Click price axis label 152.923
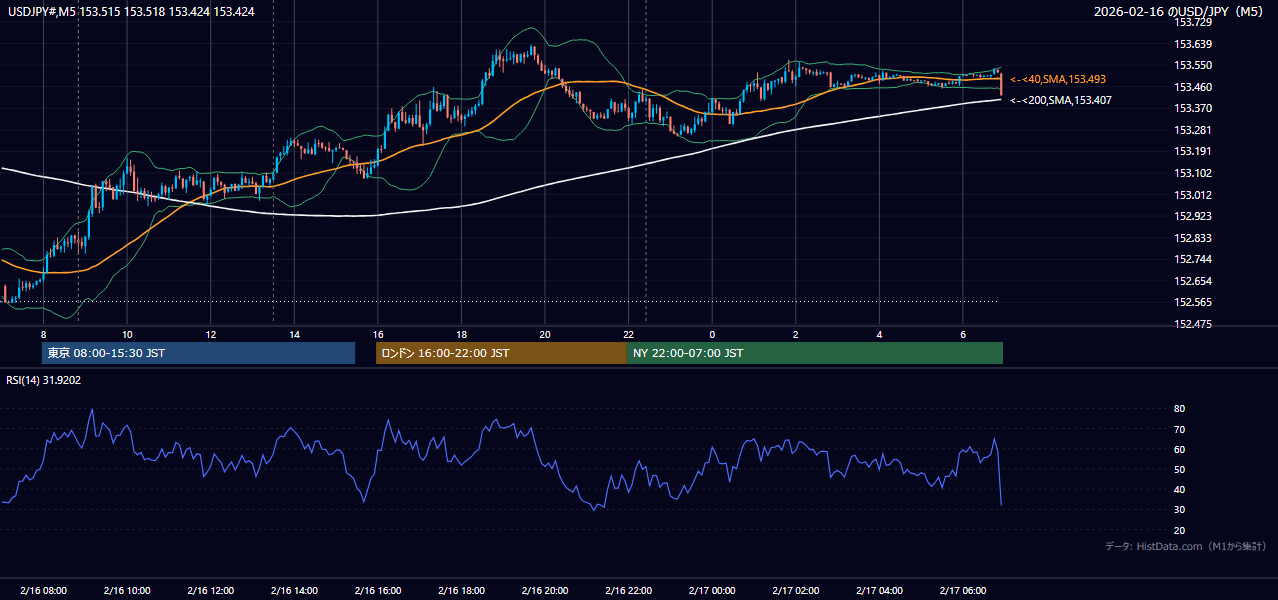The height and width of the screenshot is (600, 1278). [1193, 216]
